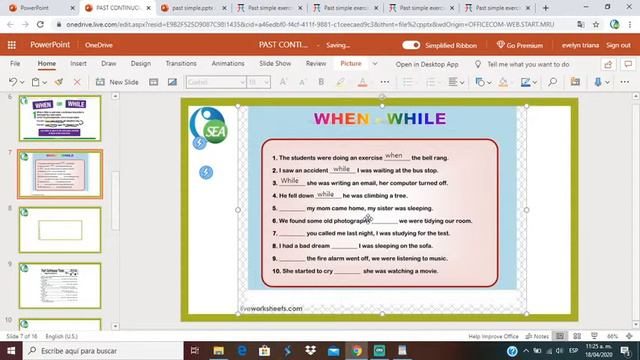Click the red Delete X icon

[x=77, y=82]
